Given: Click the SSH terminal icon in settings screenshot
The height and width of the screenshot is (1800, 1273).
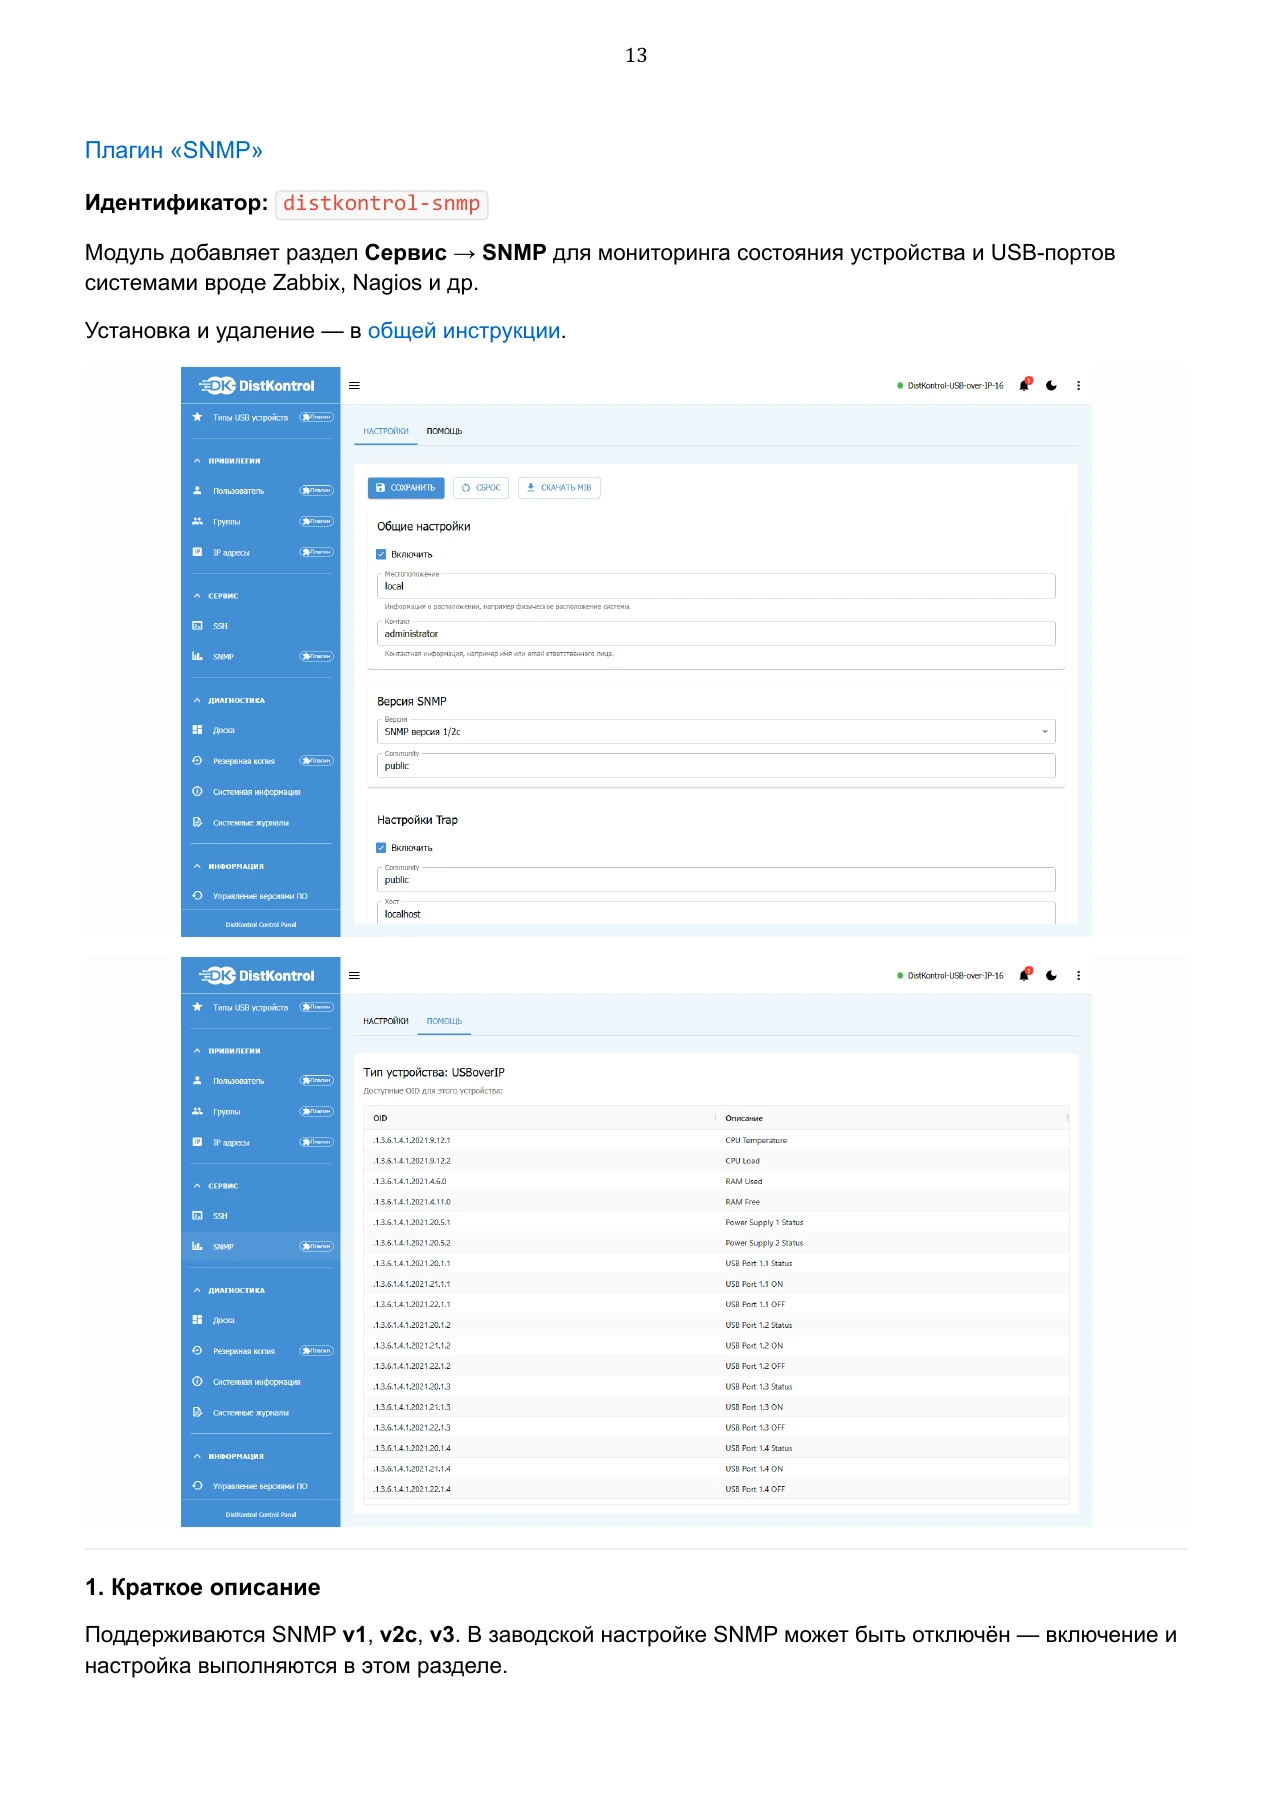Looking at the screenshot, I should pos(197,626).
